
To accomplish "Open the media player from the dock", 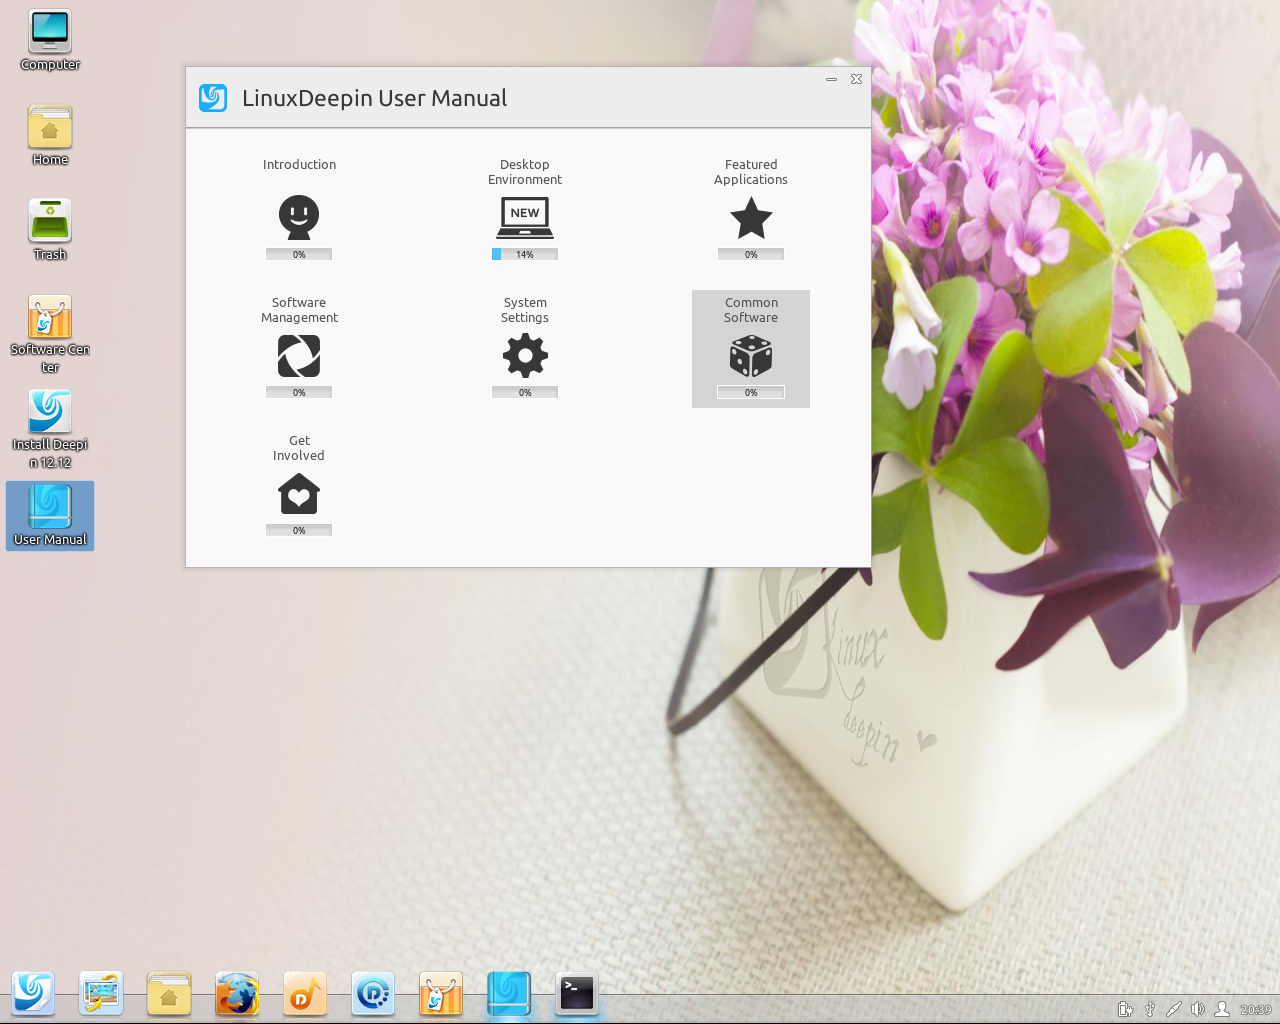I will point(373,993).
